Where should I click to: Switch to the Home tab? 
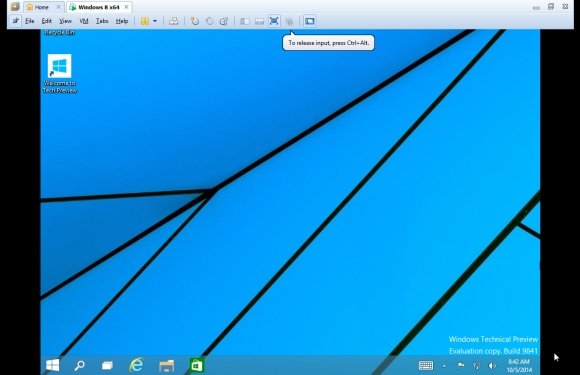coord(41,7)
